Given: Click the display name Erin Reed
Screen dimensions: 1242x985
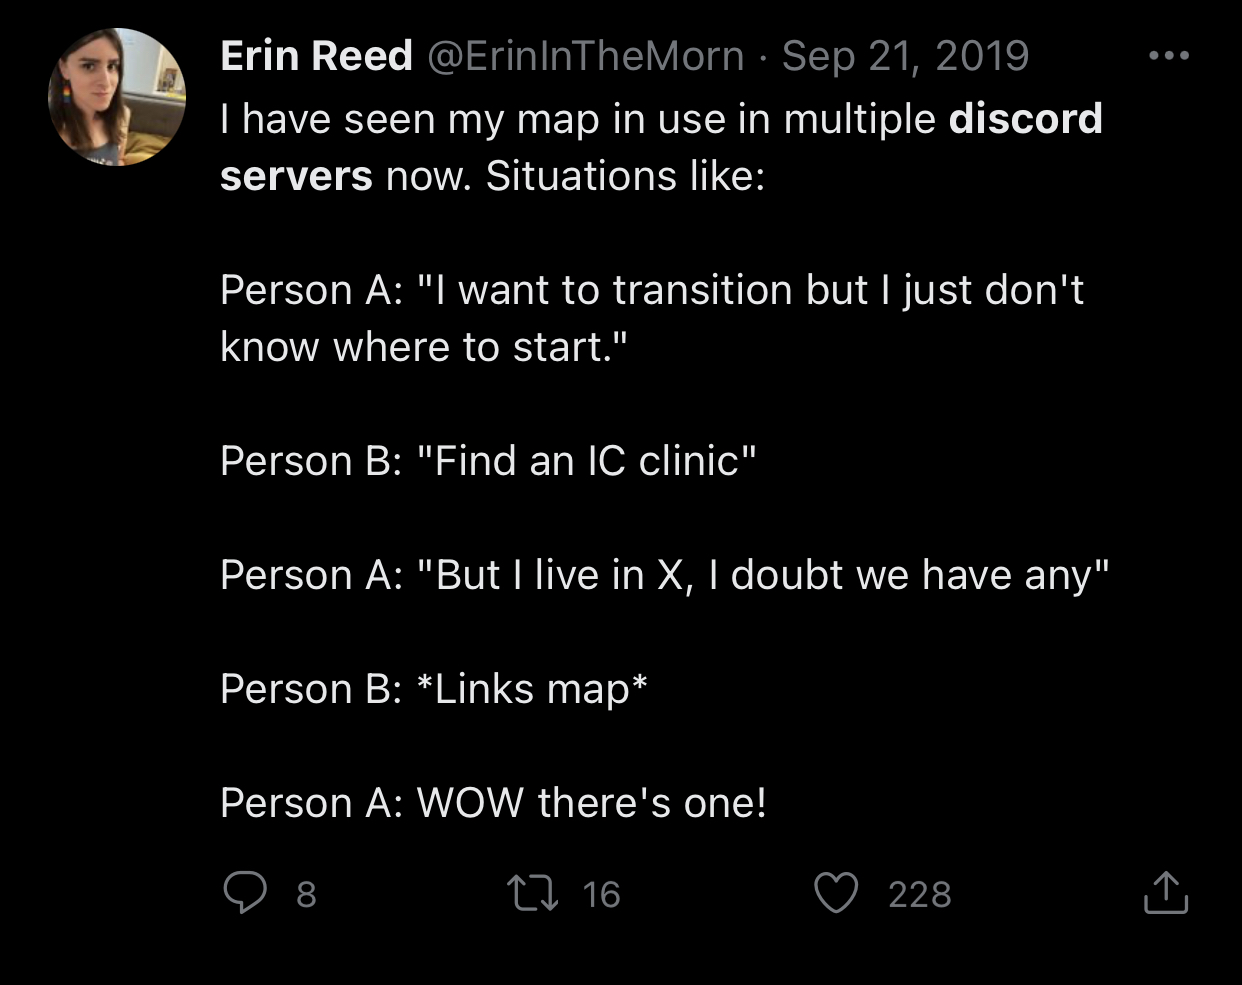Looking at the screenshot, I should point(316,56).
